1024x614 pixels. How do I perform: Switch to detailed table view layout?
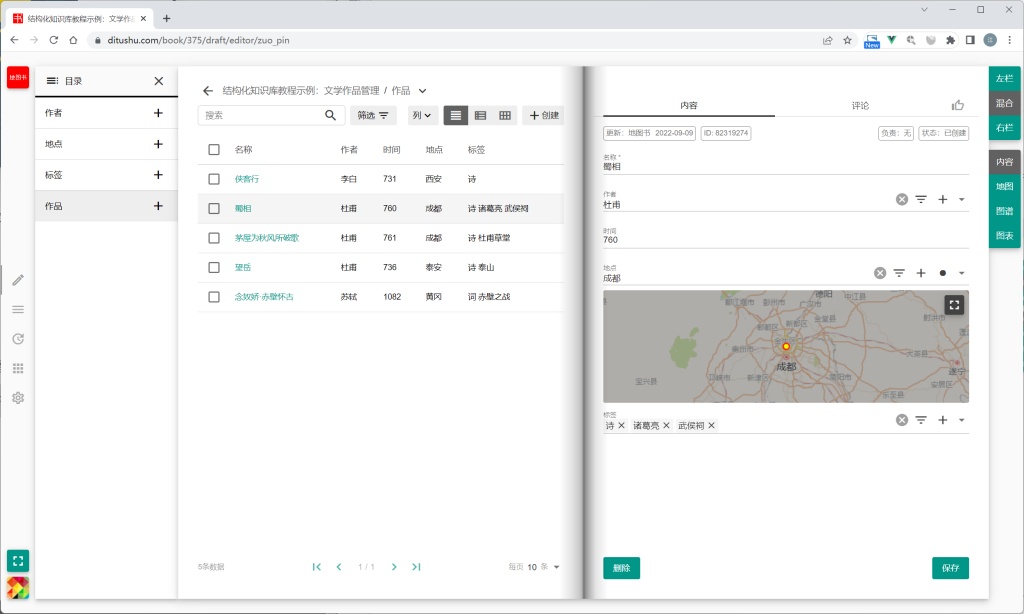(481, 115)
